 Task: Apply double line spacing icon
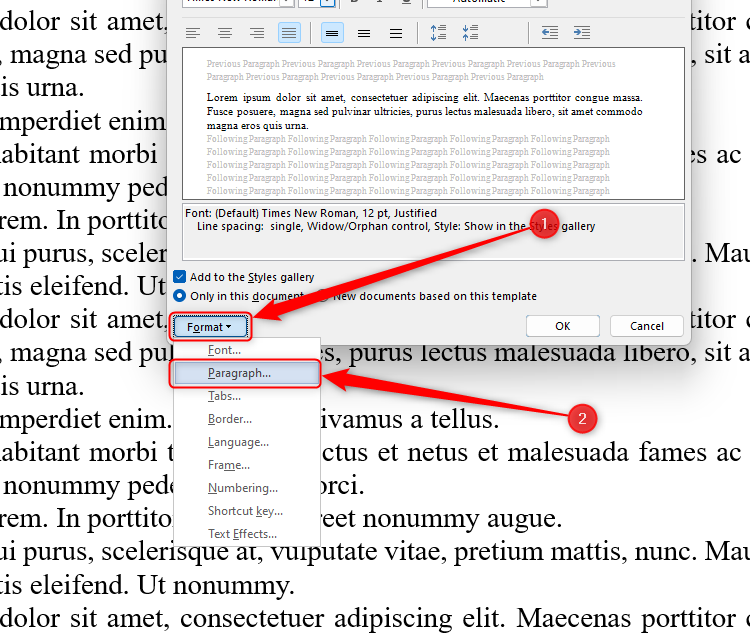[396, 33]
